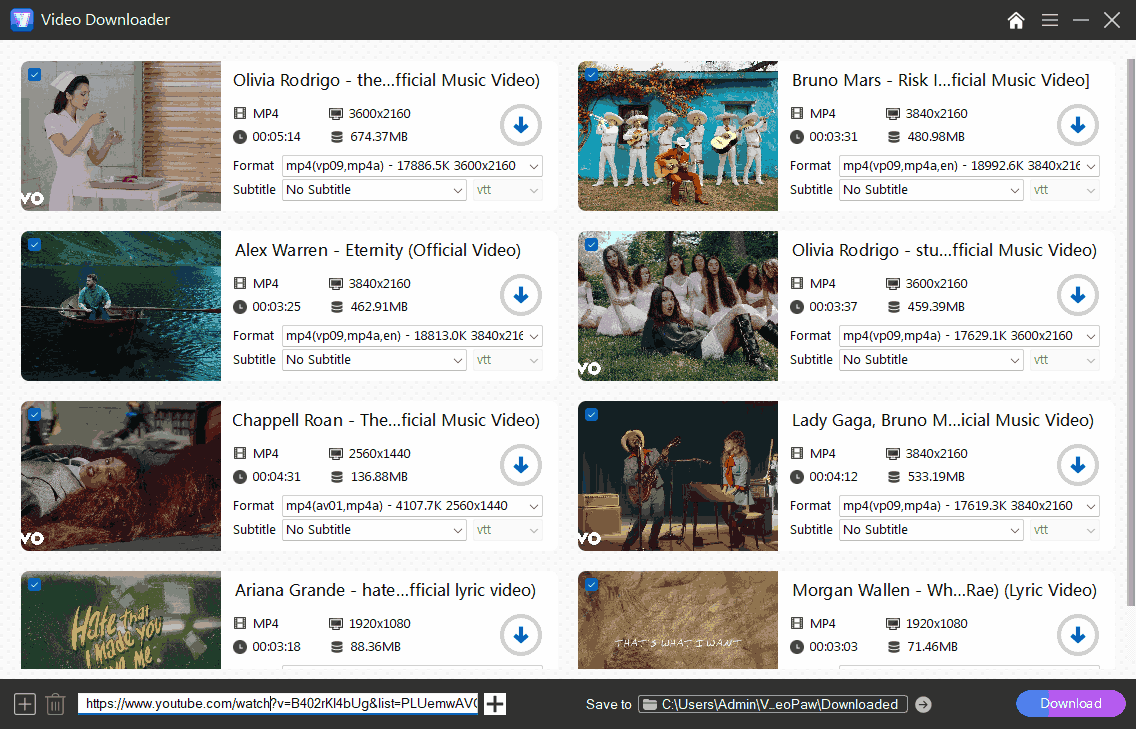The height and width of the screenshot is (729, 1136).
Task: Download Olivia Rodrigo 674.37MB video with arrow icon
Action: (x=521, y=125)
